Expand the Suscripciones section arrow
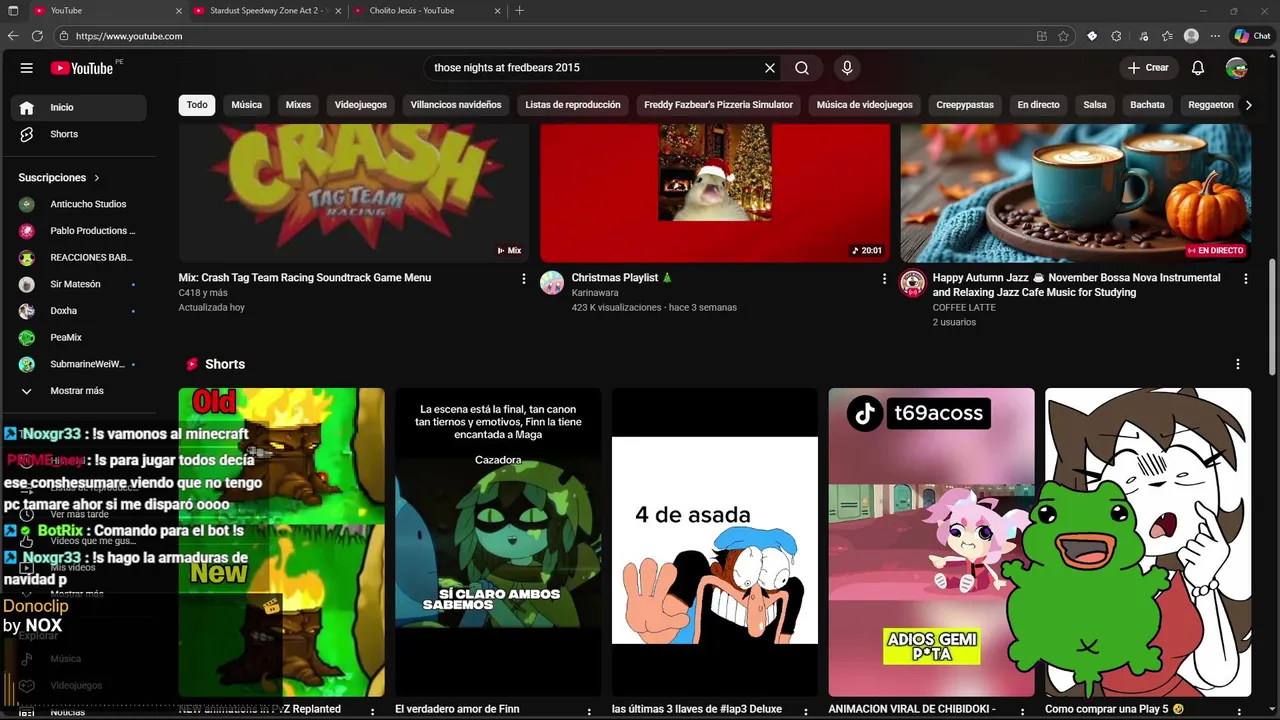The height and width of the screenshot is (720, 1280). [x=97, y=178]
